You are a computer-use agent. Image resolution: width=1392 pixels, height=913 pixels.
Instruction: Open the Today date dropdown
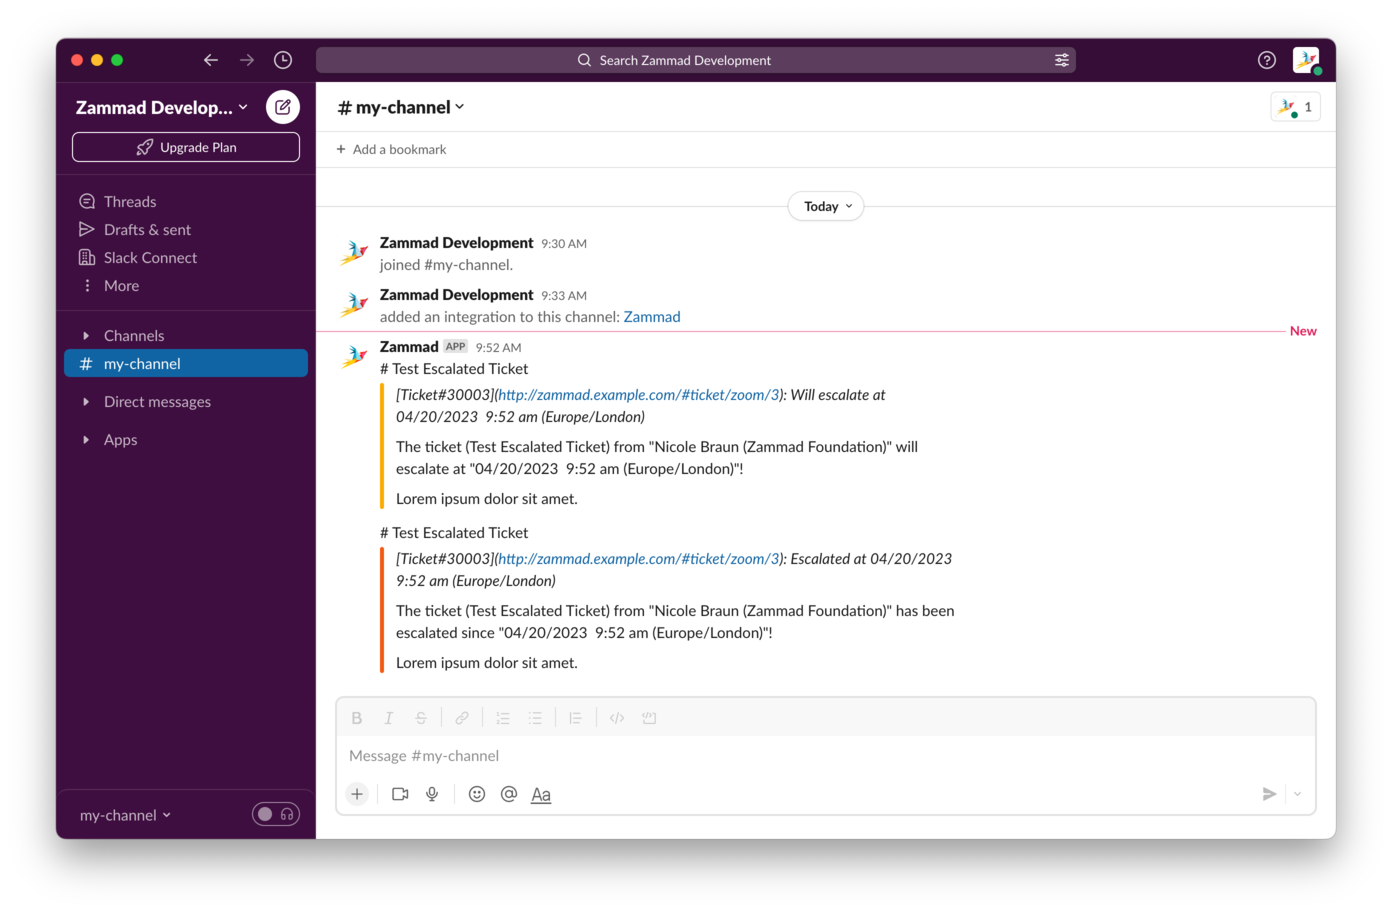tap(826, 206)
